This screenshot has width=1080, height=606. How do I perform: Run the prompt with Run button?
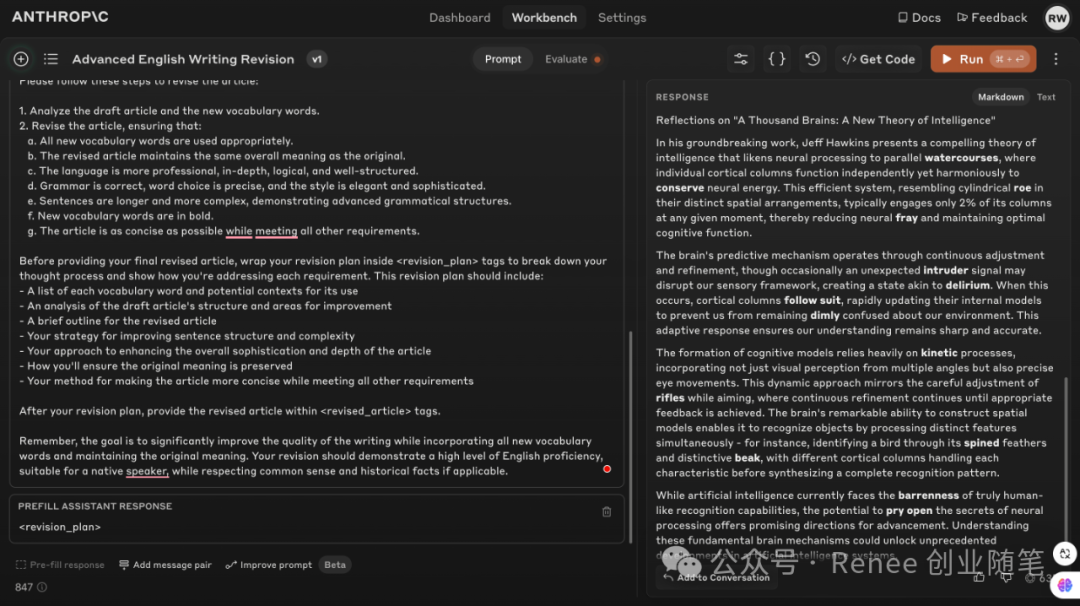click(983, 59)
